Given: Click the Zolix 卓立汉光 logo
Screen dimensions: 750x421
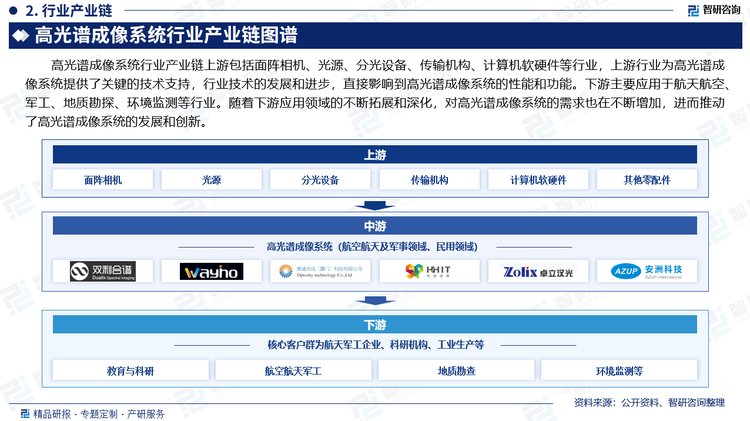Looking at the screenshot, I should click(538, 272).
